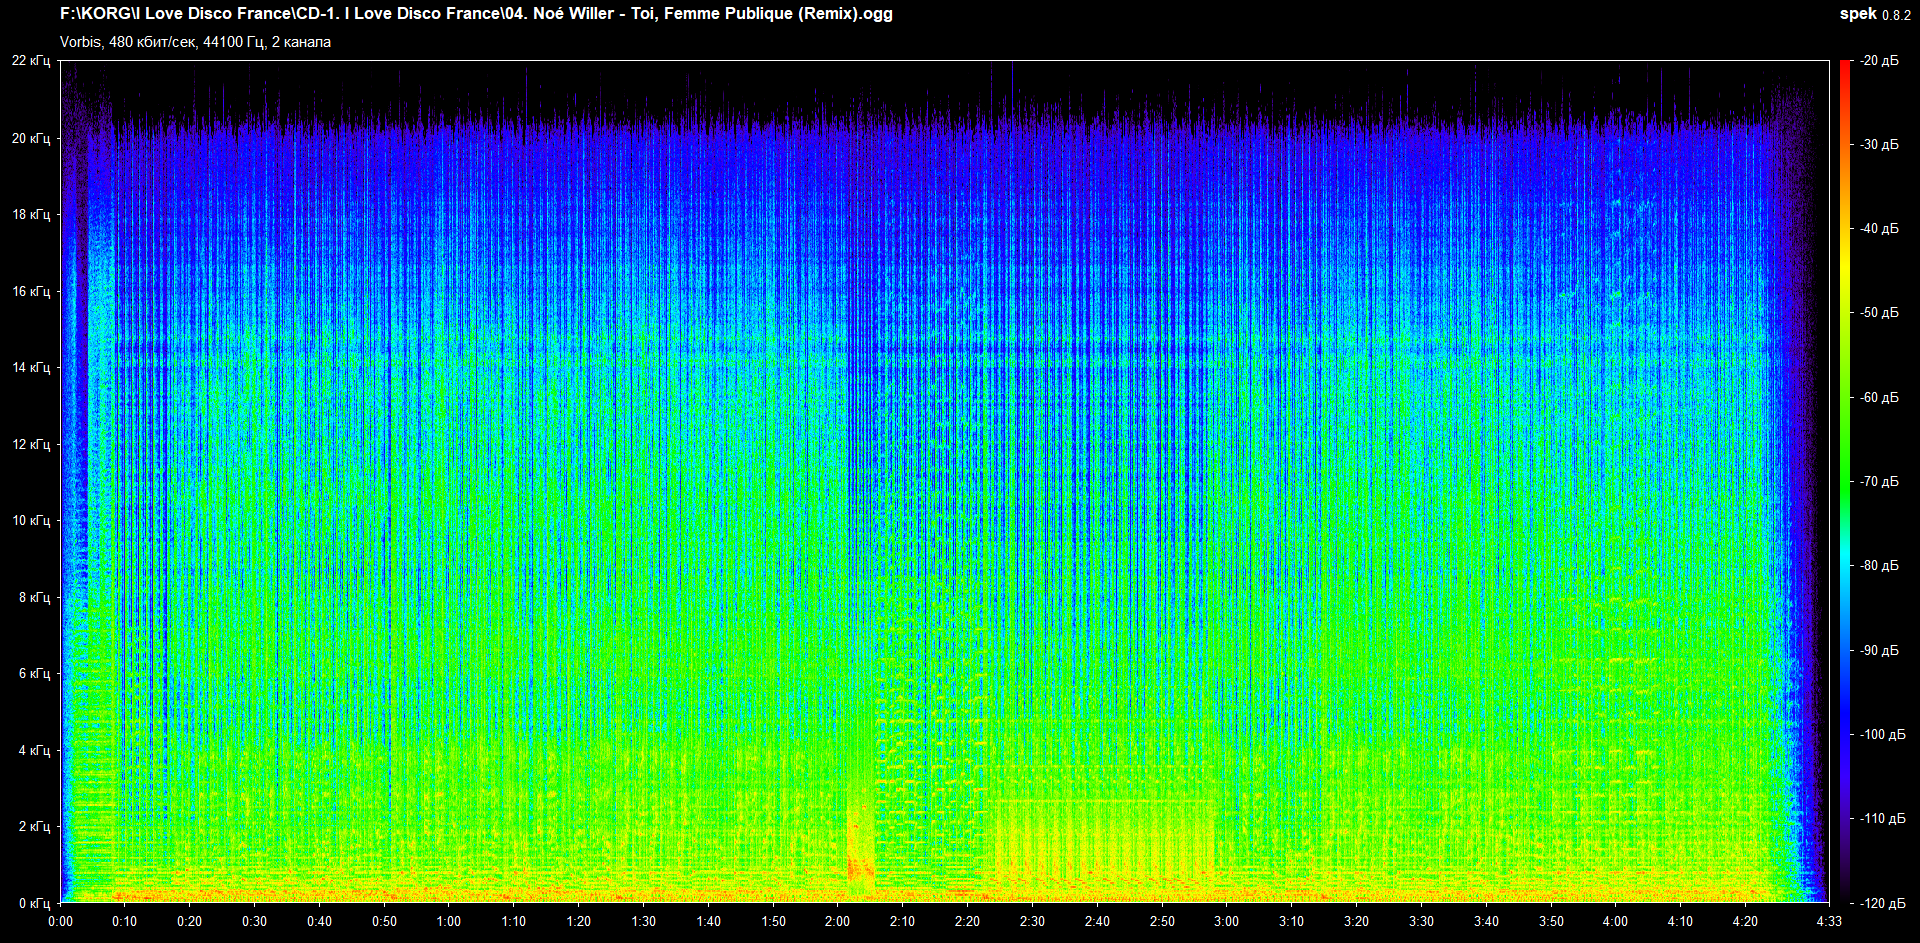This screenshot has height=943, width=1920.
Task: Click the file path title at the top
Action: [476, 14]
